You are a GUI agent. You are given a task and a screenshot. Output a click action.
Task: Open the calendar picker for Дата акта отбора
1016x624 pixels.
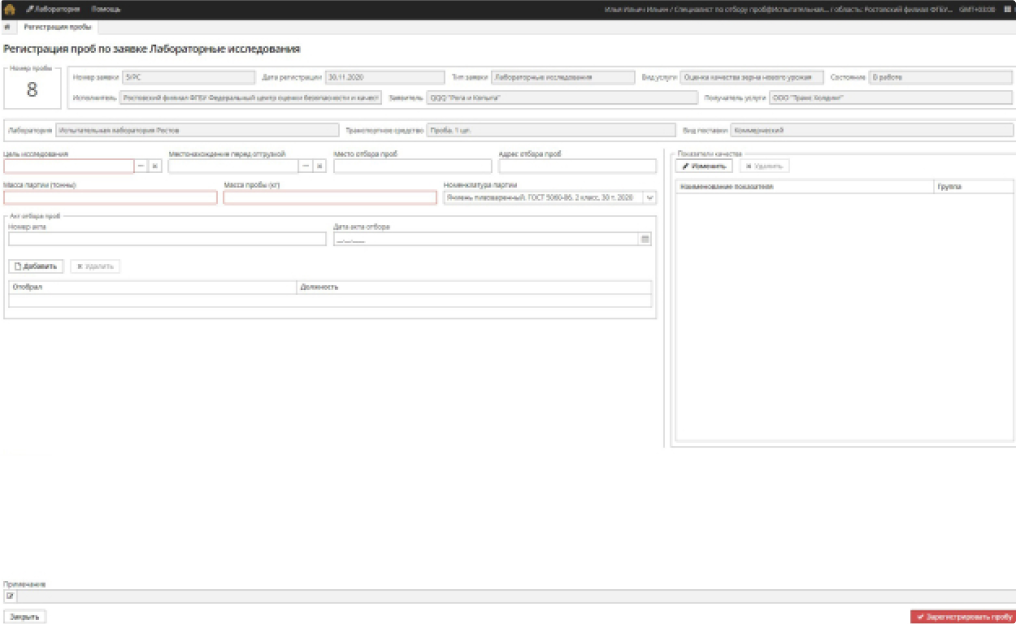point(645,239)
